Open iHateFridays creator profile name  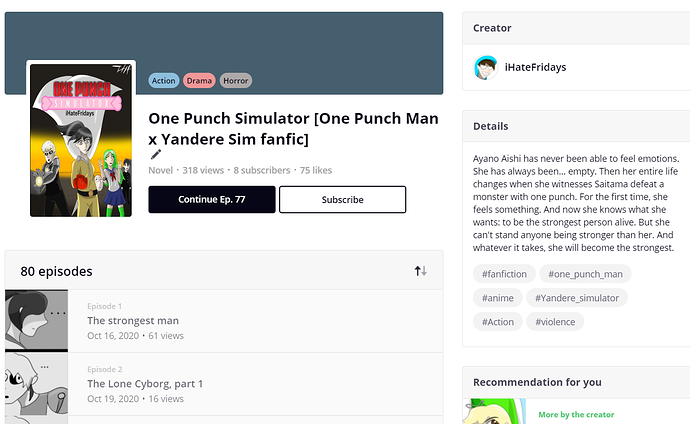(535, 67)
